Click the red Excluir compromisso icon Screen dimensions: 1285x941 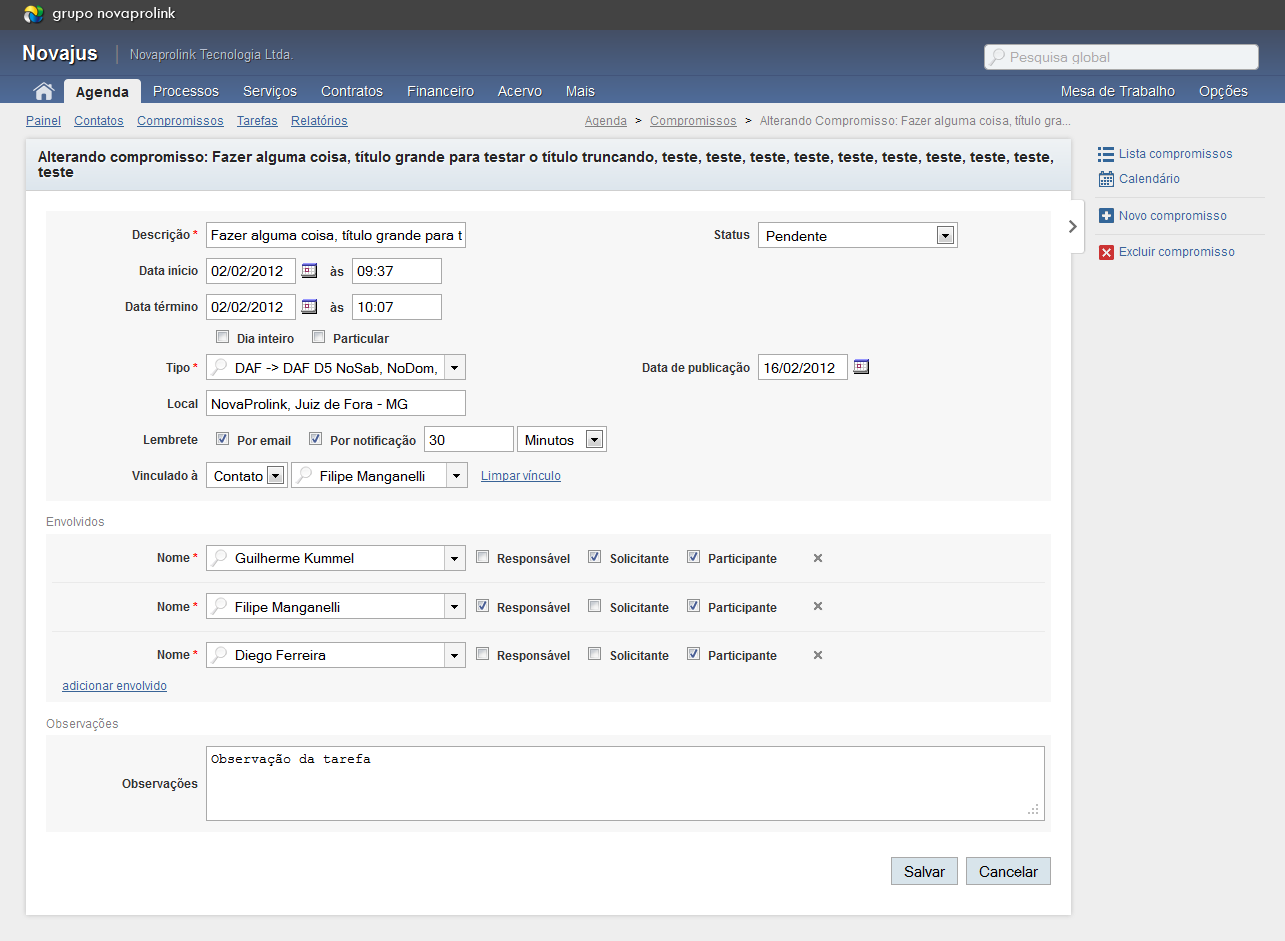[x=1105, y=252]
